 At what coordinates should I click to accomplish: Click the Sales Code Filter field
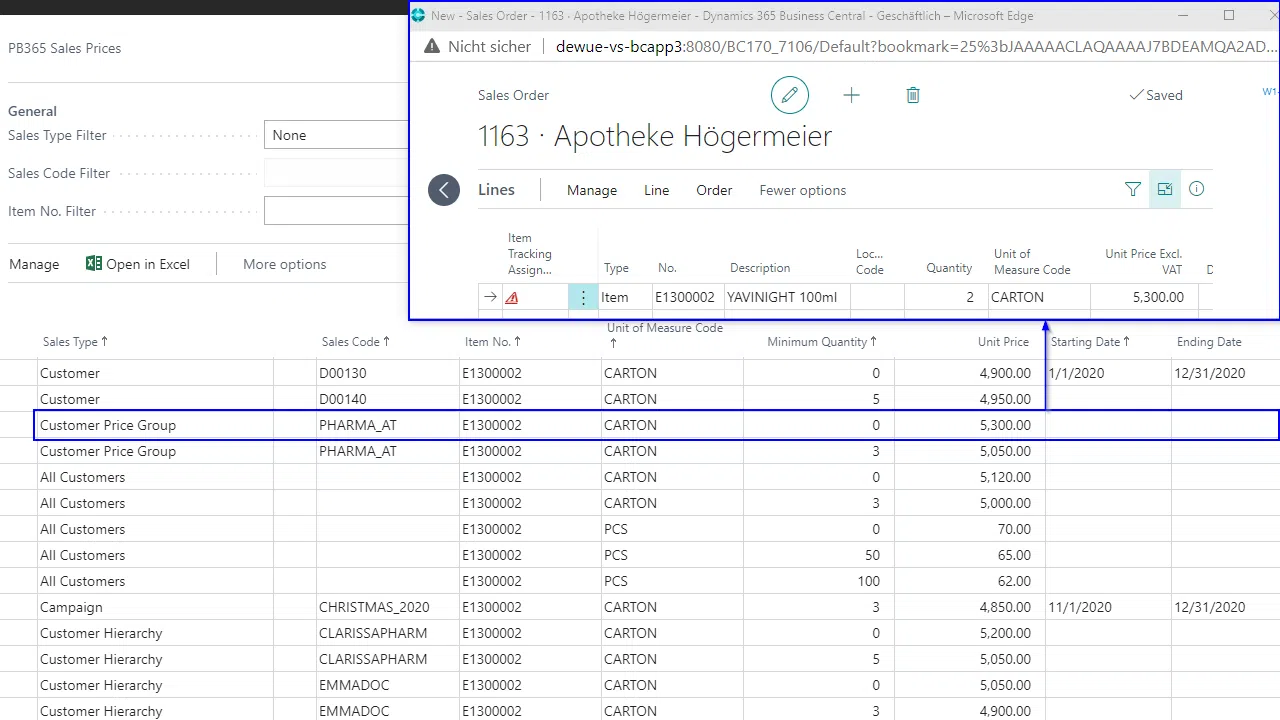click(x=336, y=173)
